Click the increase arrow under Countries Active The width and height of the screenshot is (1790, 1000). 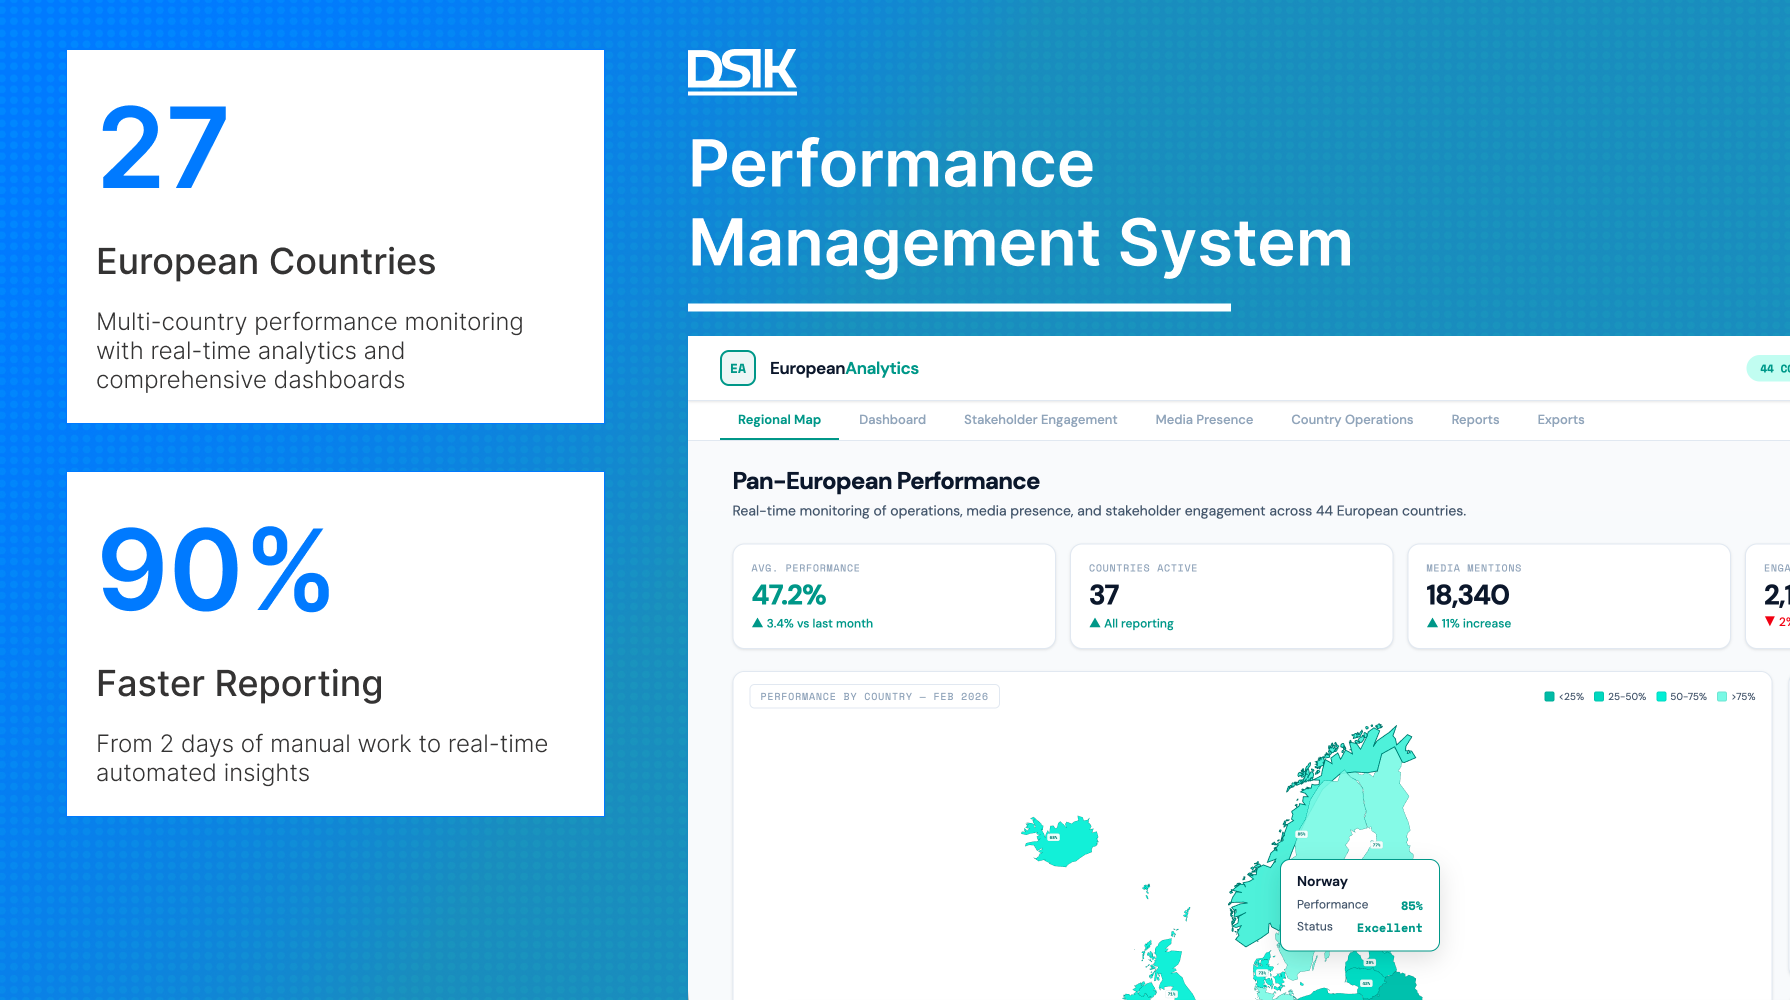click(1095, 623)
